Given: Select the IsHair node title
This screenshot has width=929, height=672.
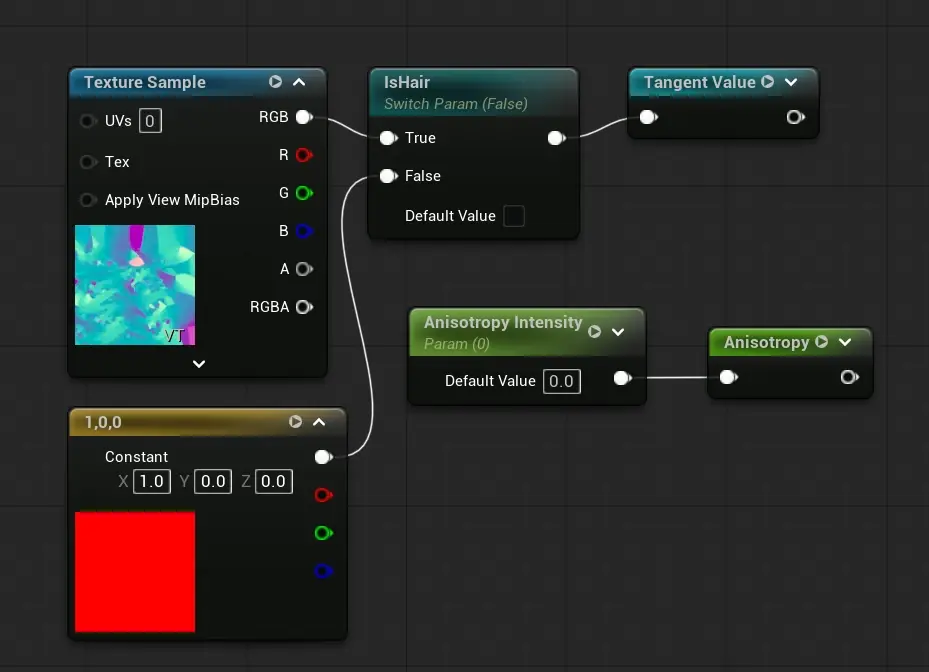Looking at the screenshot, I should click(407, 82).
